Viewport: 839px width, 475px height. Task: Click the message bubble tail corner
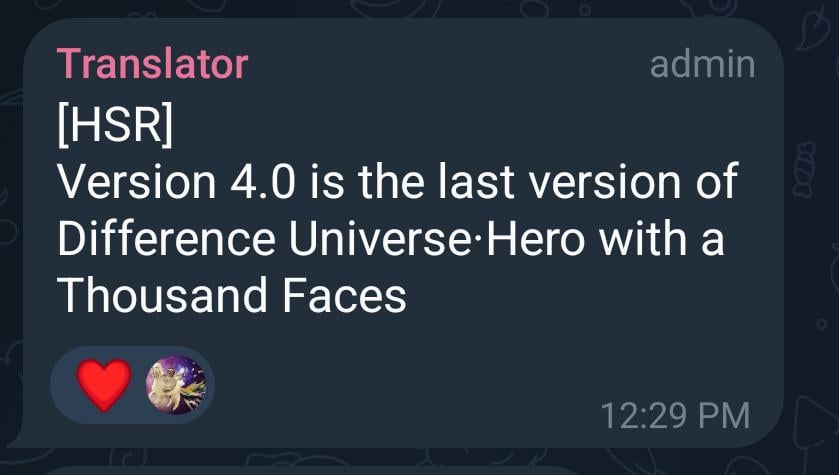click(x=17, y=438)
